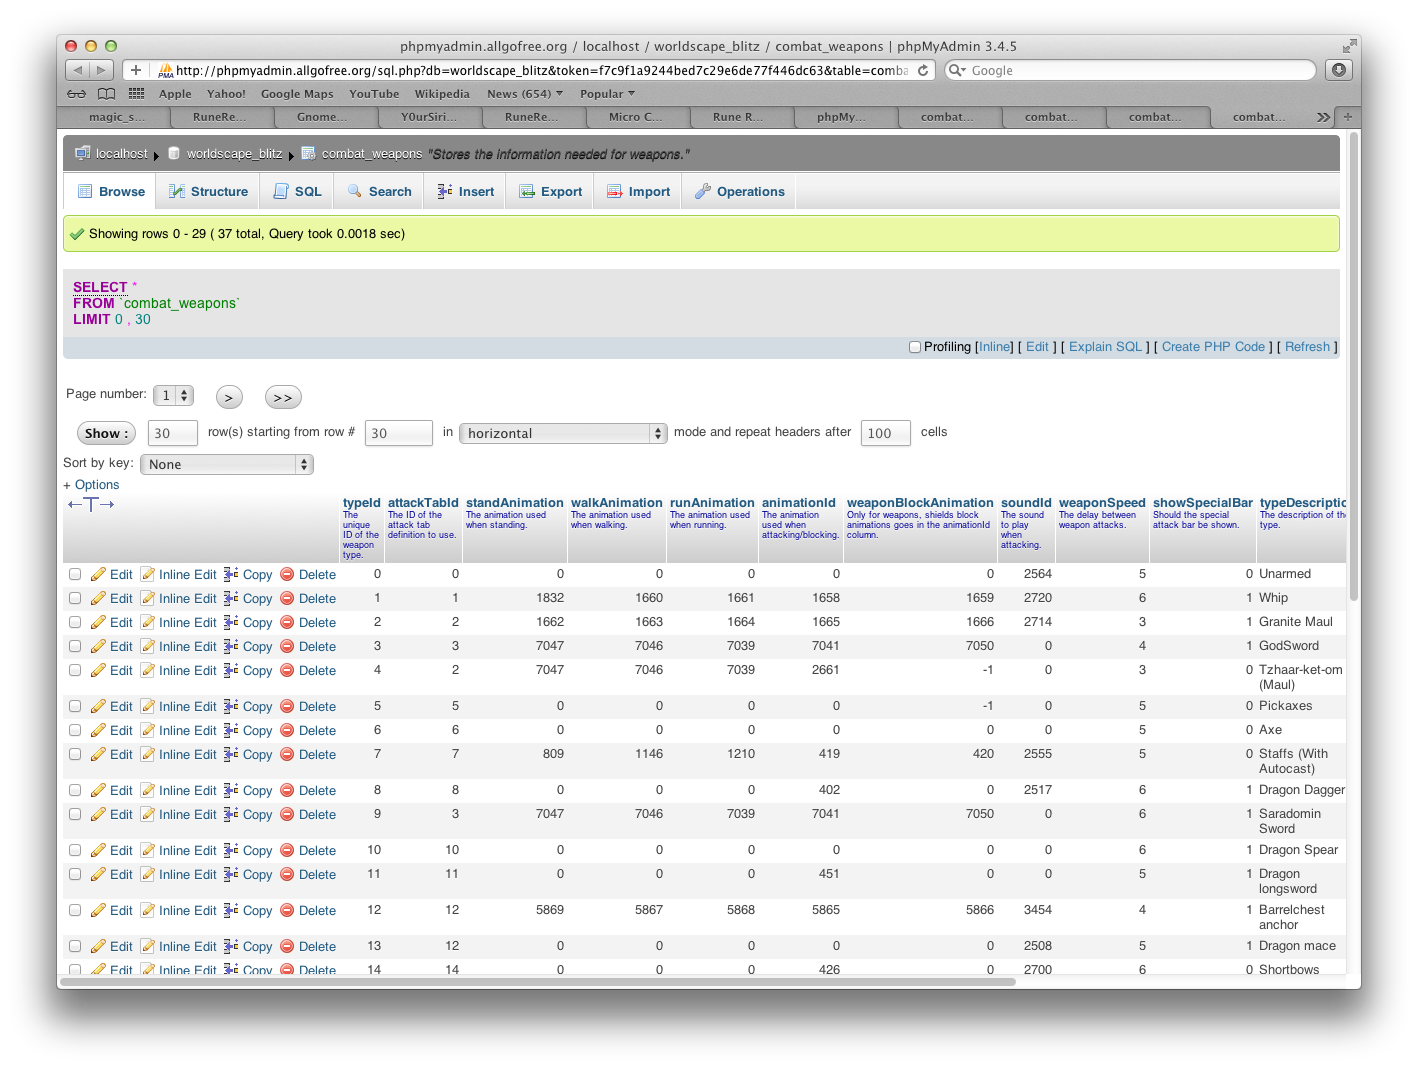Sort by the weaponSpeed column header
The width and height of the screenshot is (1418, 1068).
tap(1102, 503)
